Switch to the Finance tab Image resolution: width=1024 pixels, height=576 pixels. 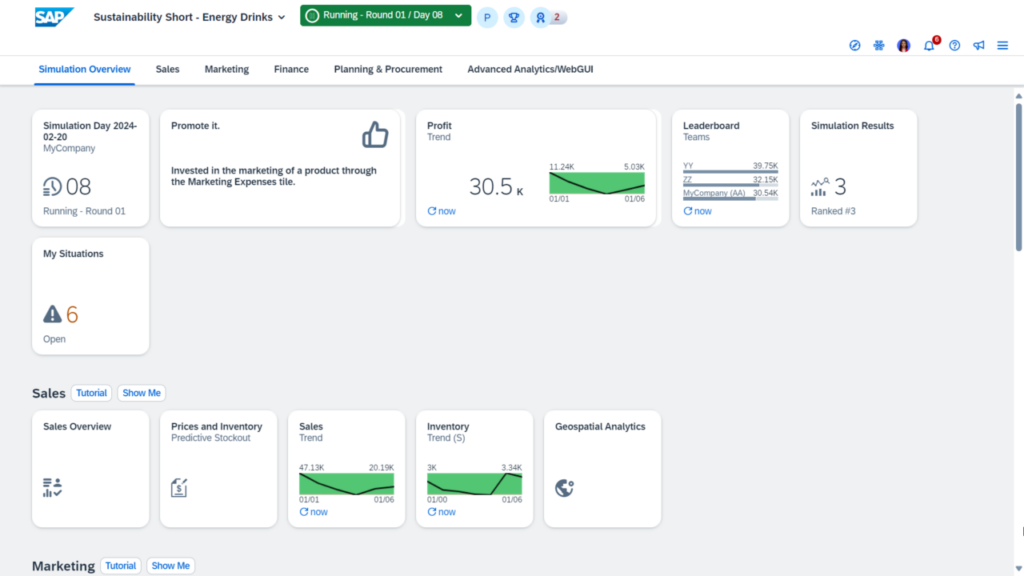click(291, 69)
